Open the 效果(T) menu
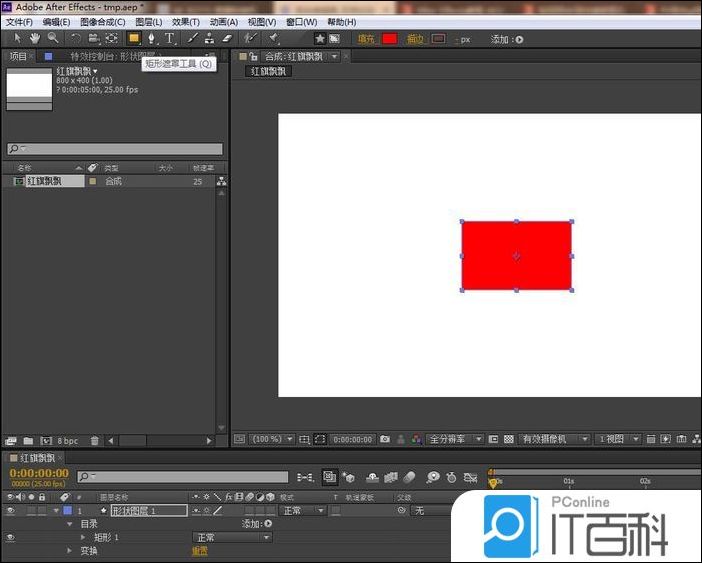 [x=185, y=22]
